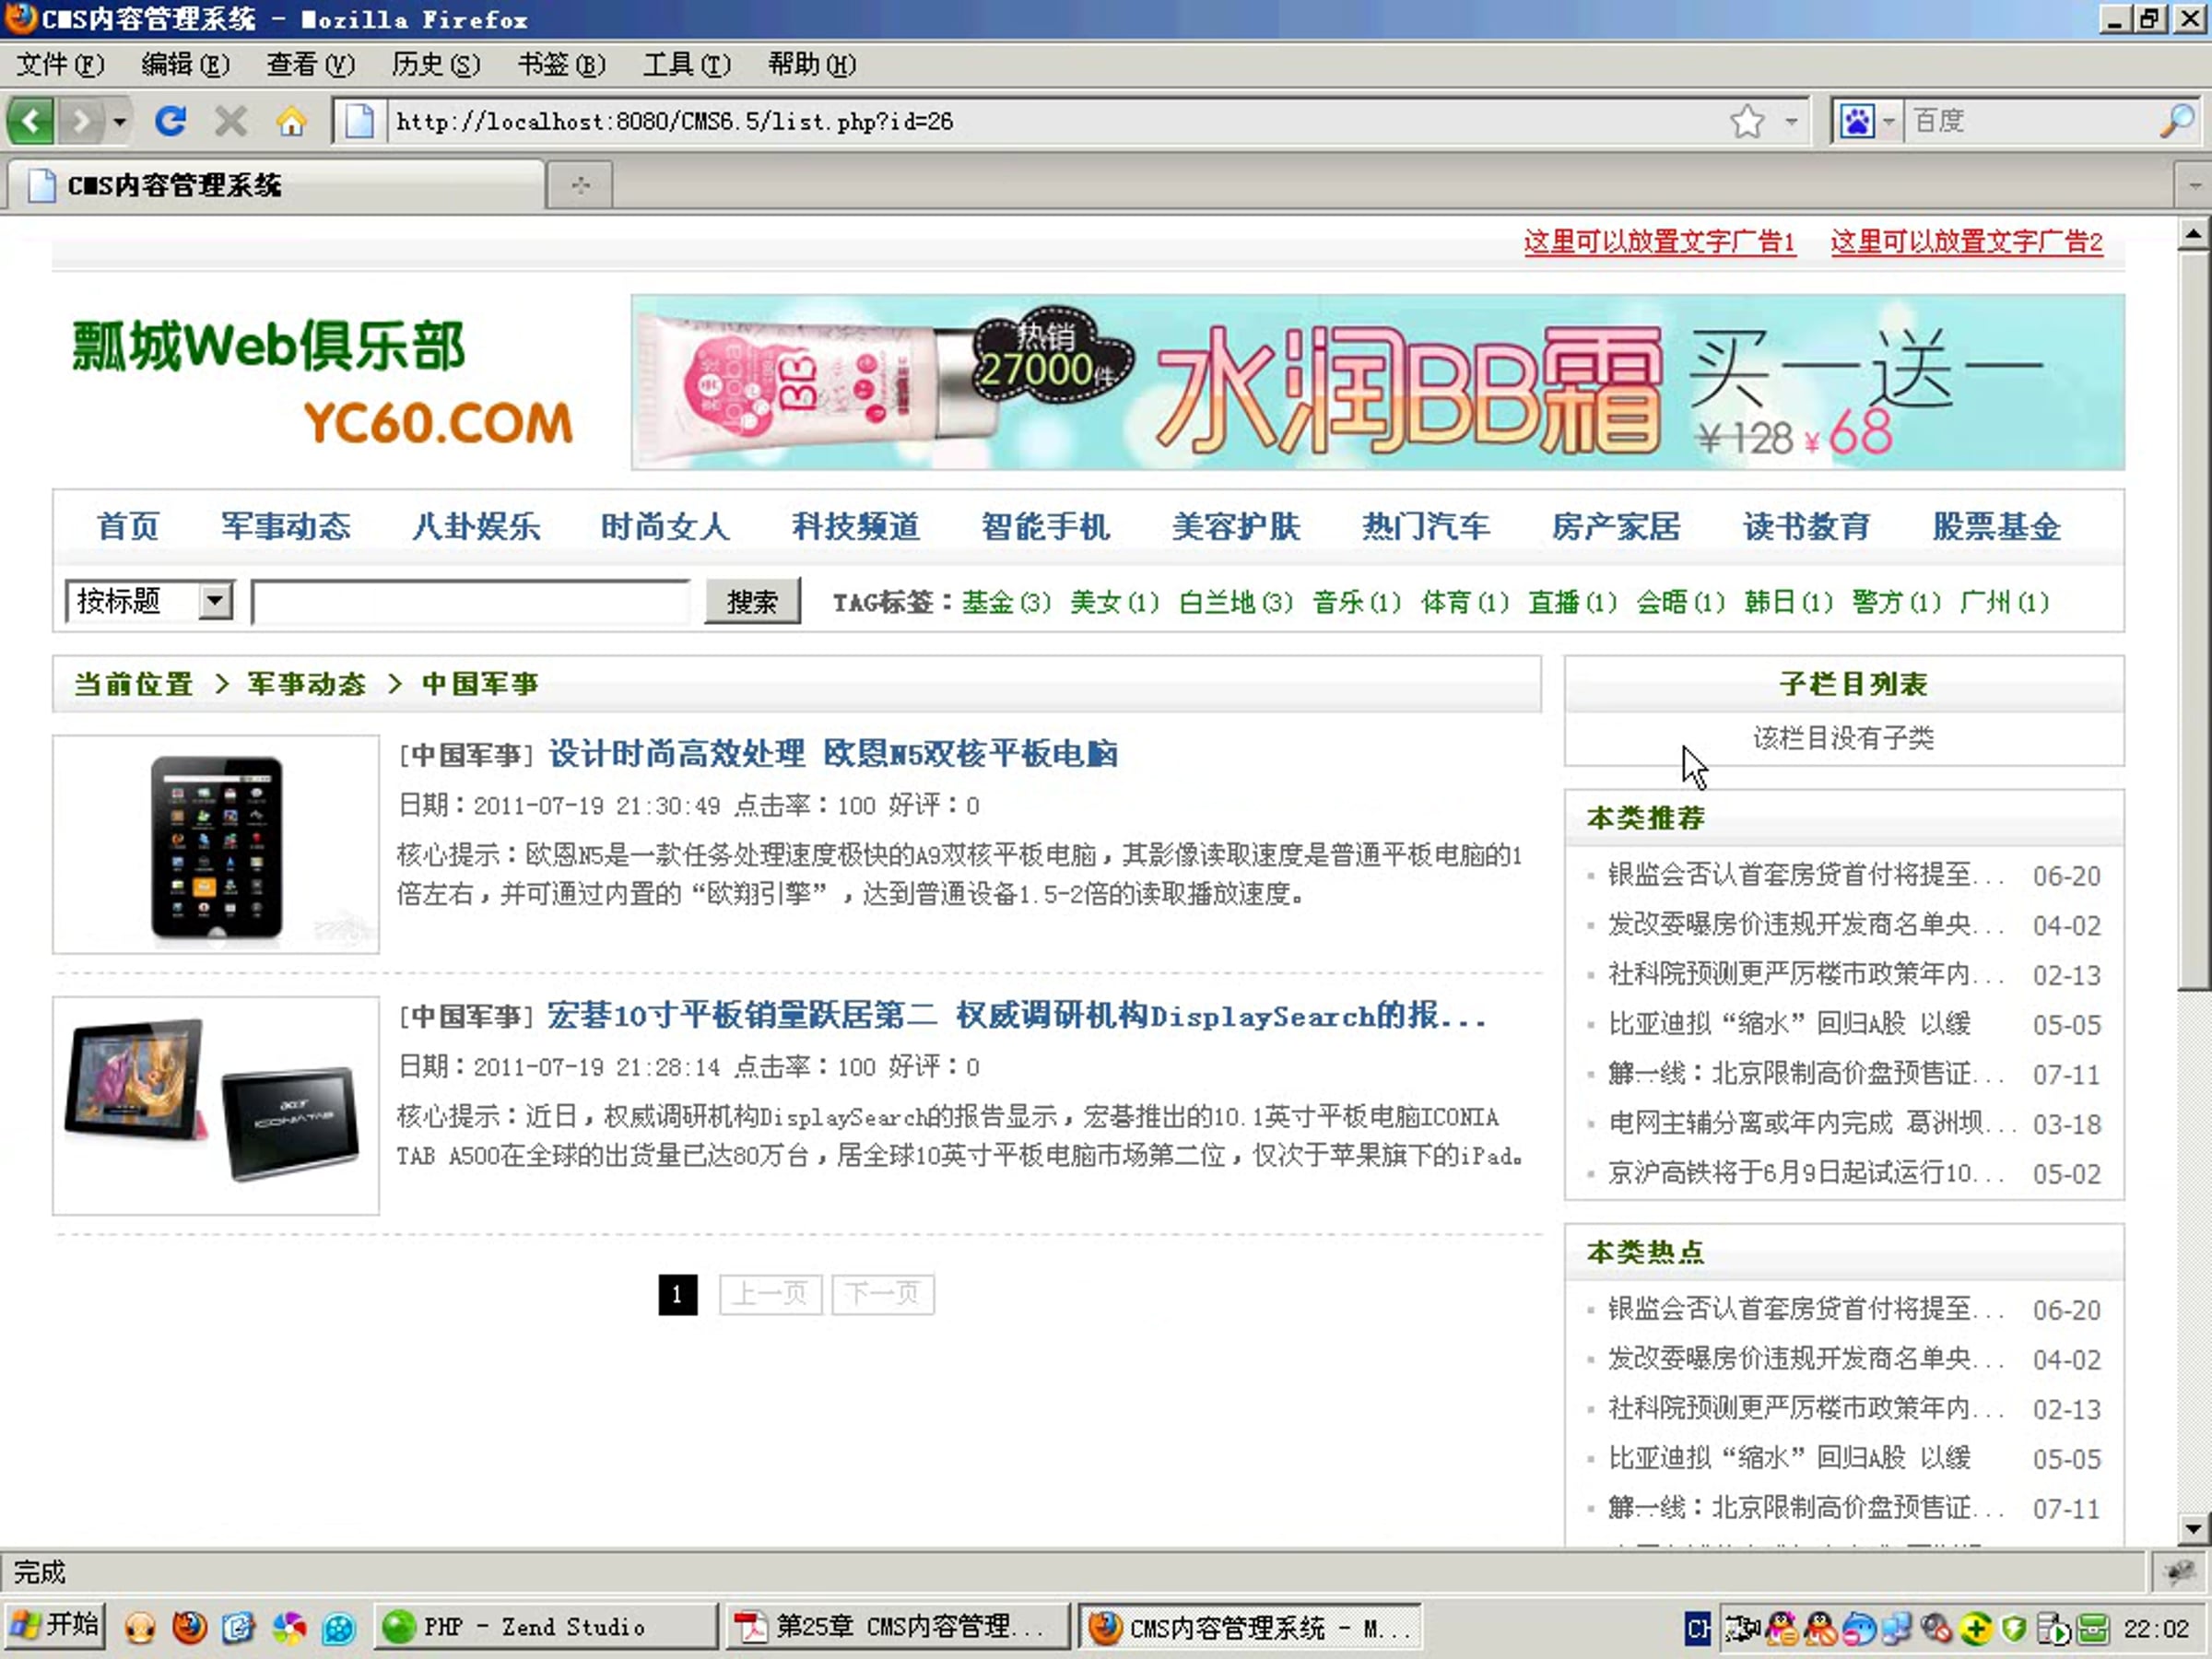Bookmark page using the star icon

(1746, 122)
